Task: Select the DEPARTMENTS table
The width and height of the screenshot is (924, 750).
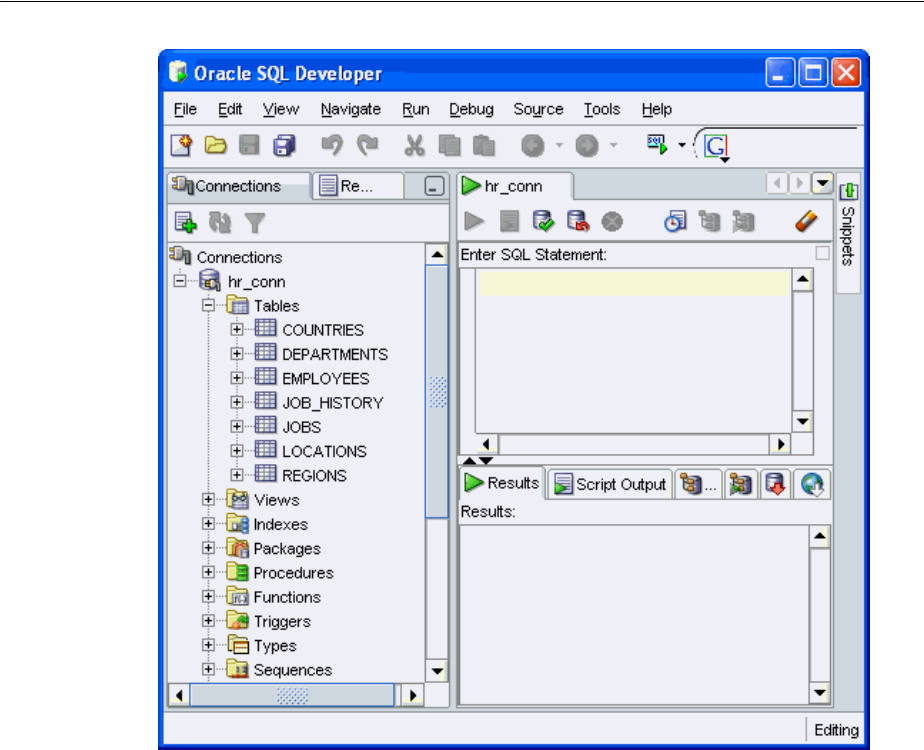Action: (x=335, y=354)
